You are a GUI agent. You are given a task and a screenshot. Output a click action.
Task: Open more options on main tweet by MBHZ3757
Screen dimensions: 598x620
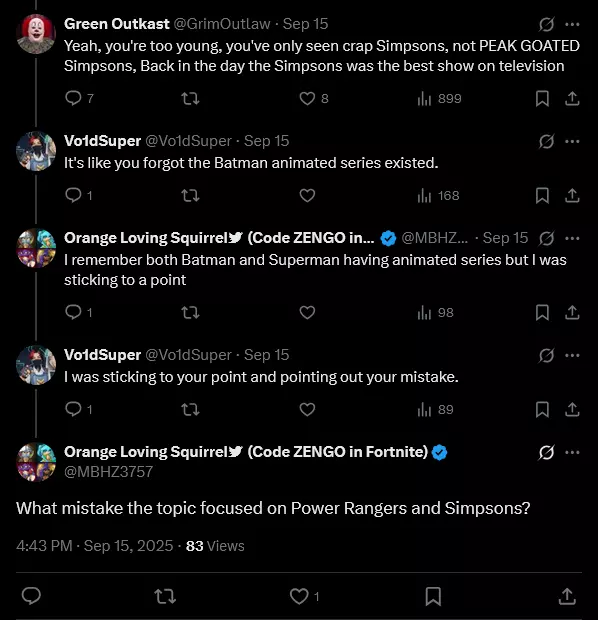[572, 452]
